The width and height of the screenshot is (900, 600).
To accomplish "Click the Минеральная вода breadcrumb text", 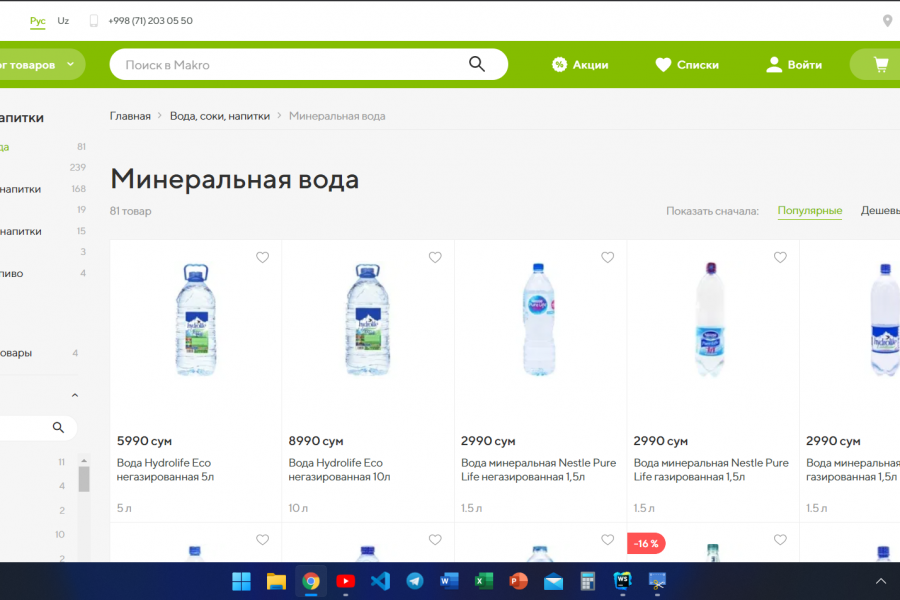I will (x=337, y=116).
